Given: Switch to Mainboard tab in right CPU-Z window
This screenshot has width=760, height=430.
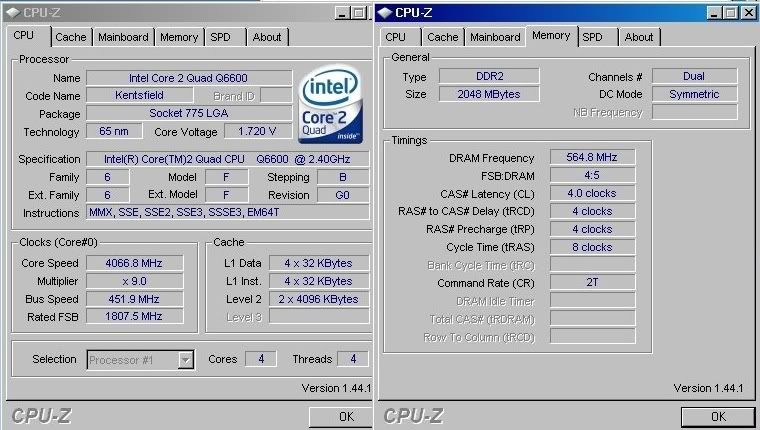Looking at the screenshot, I should [495, 37].
